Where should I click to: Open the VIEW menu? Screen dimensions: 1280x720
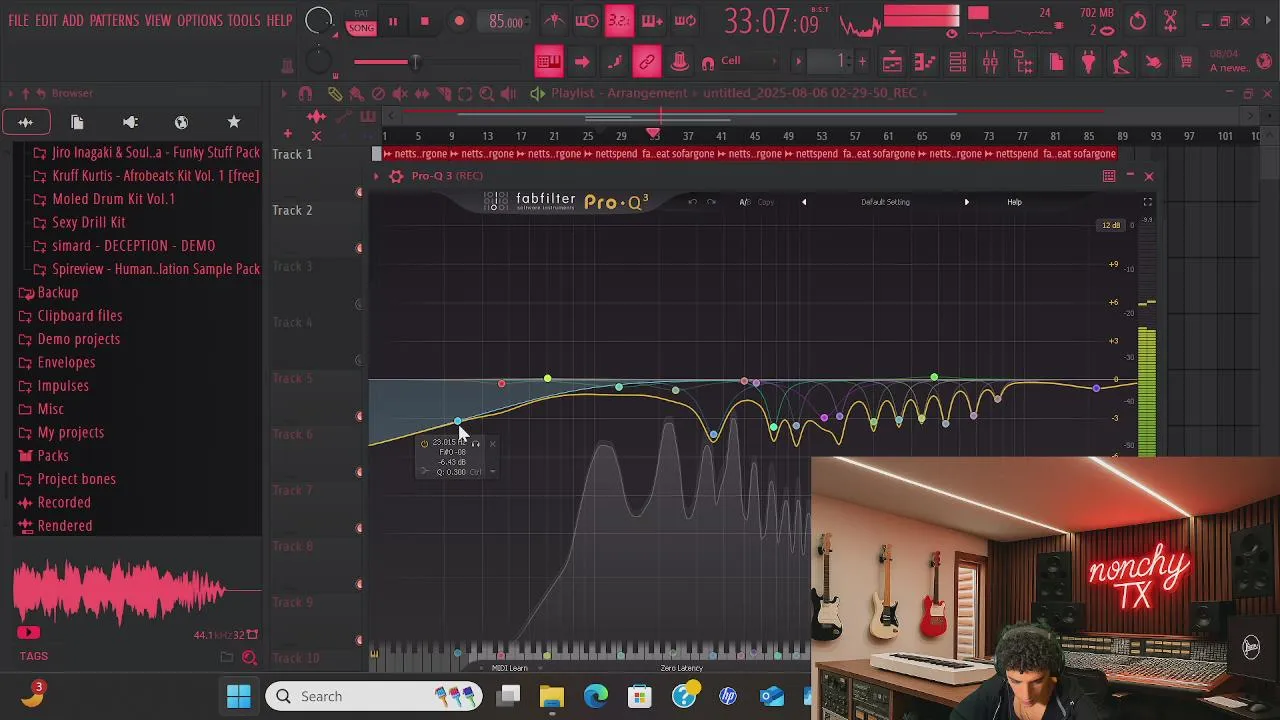tap(158, 20)
